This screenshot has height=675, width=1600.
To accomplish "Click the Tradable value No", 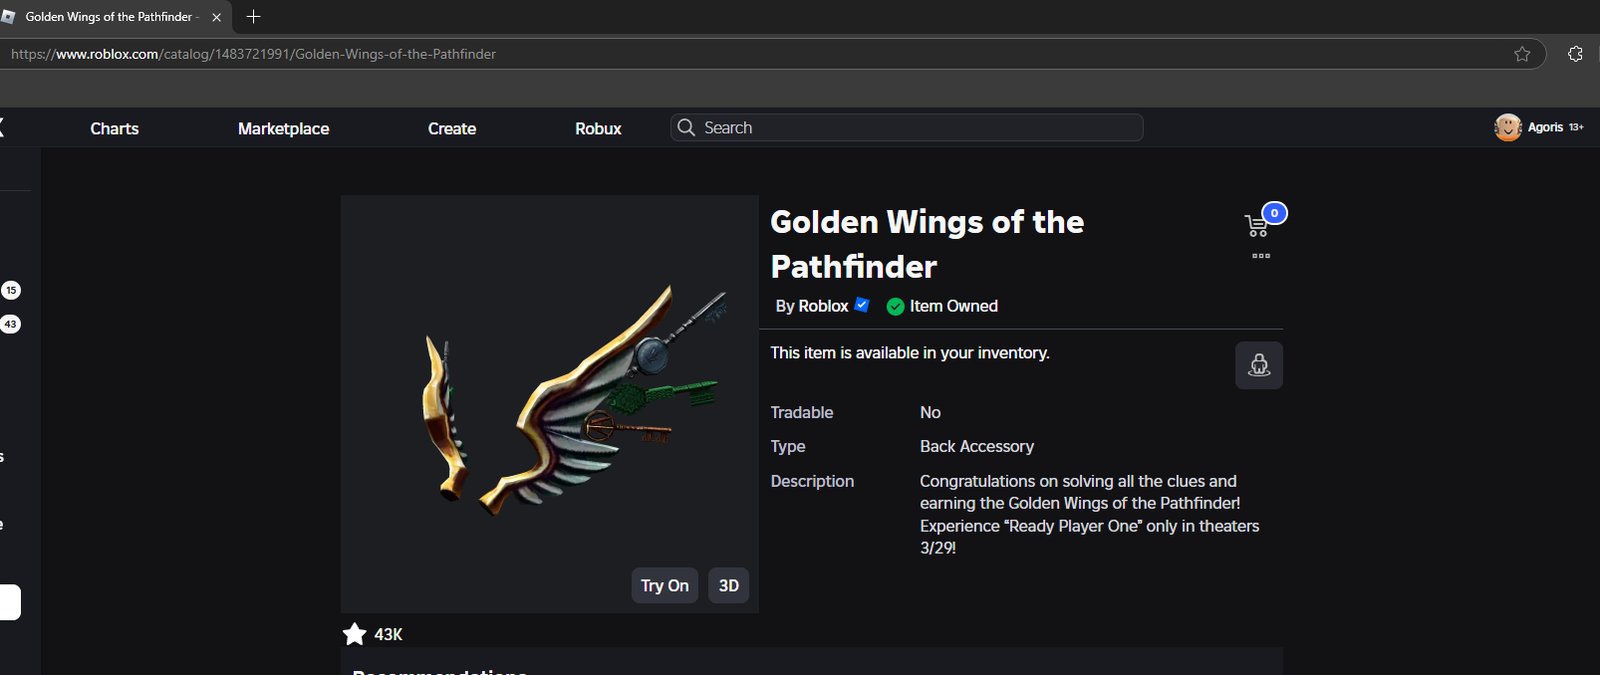I will pyautogui.click(x=930, y=412).
